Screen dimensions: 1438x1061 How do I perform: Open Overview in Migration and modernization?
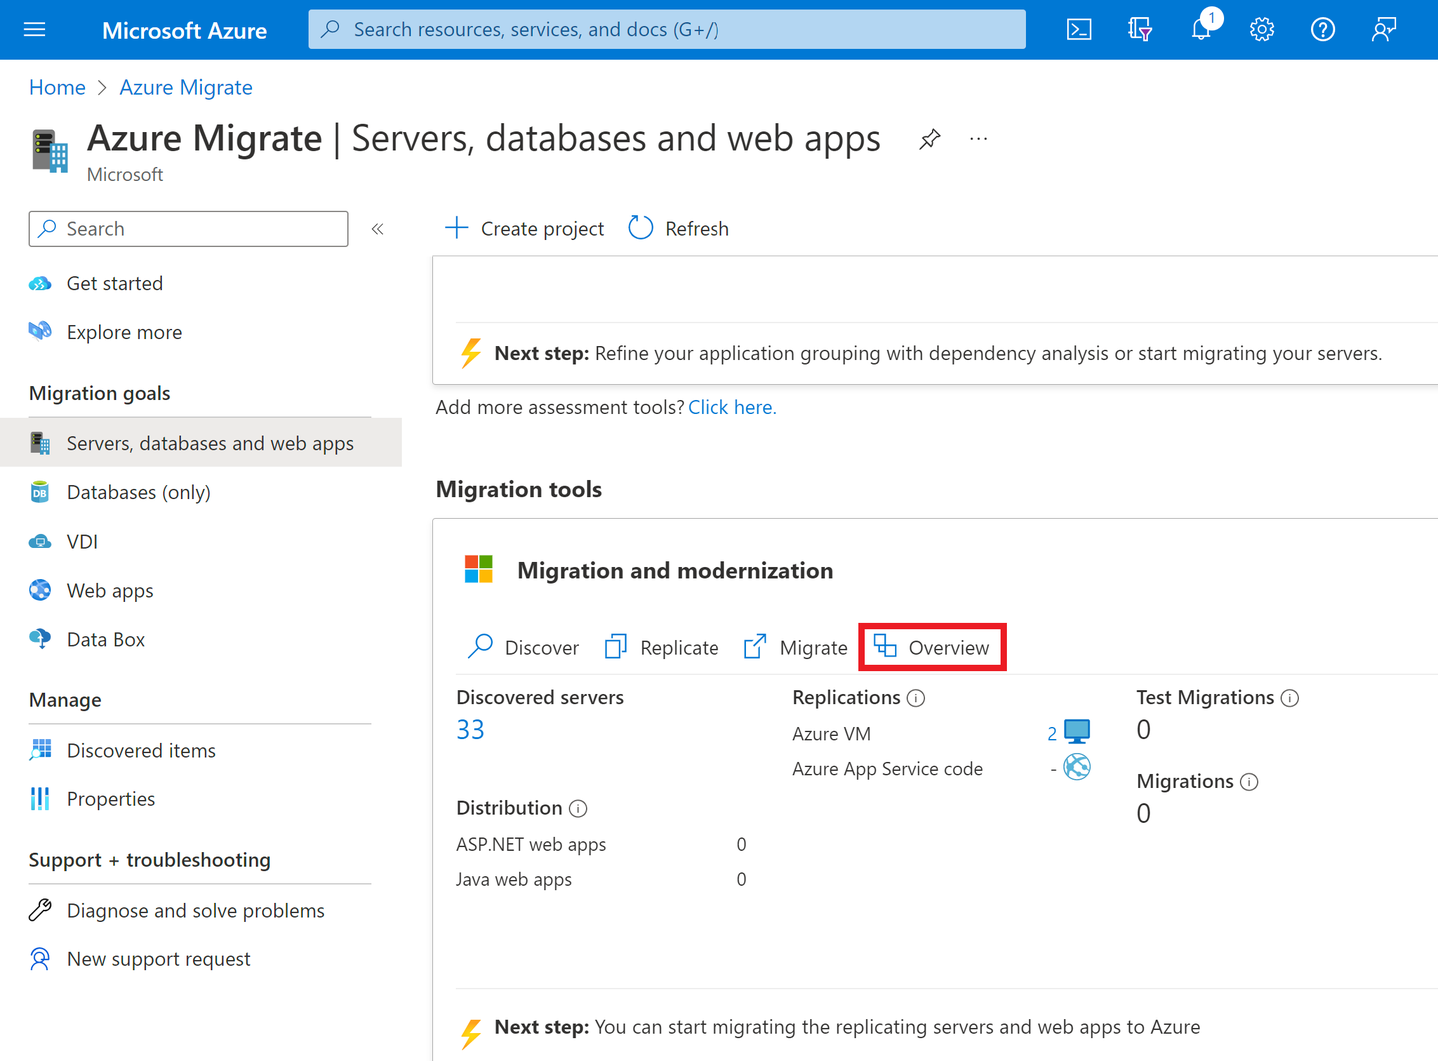point(932,647)
